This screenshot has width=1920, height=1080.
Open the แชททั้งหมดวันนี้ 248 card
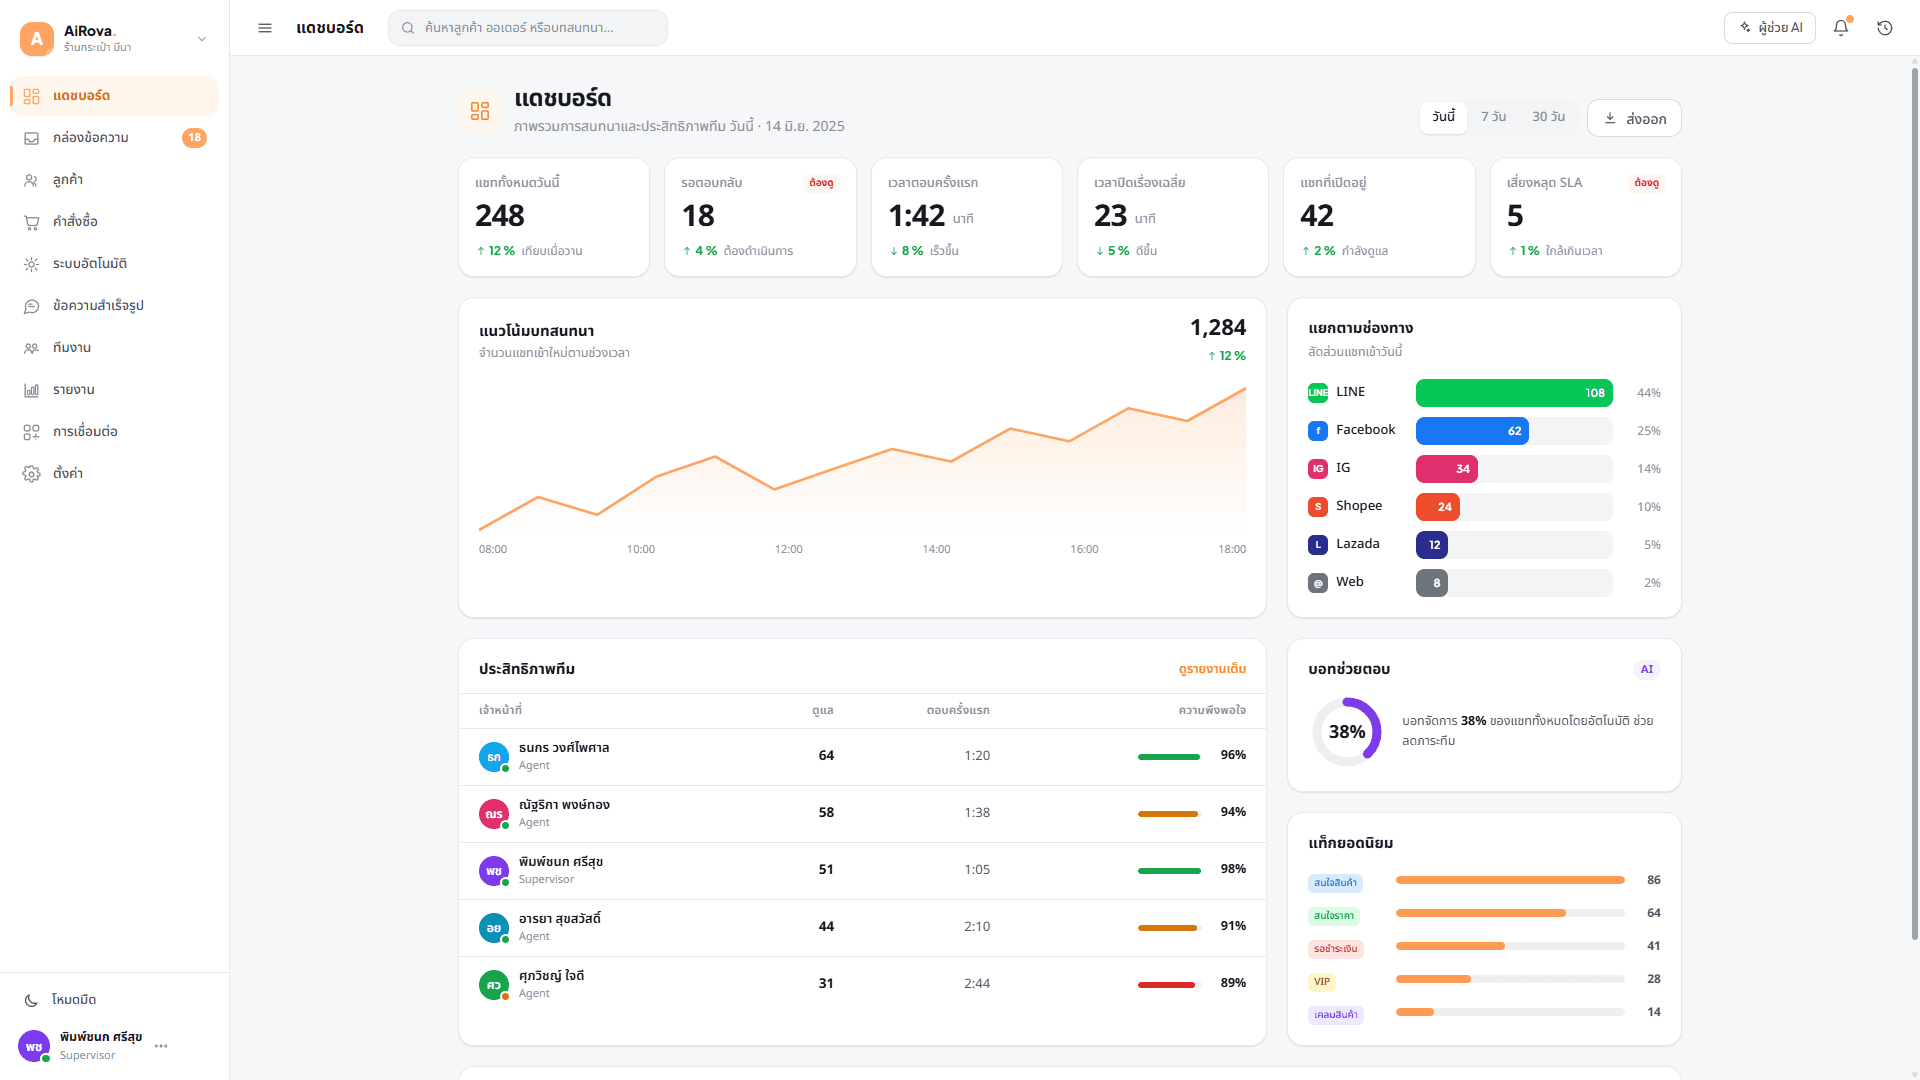554,217
